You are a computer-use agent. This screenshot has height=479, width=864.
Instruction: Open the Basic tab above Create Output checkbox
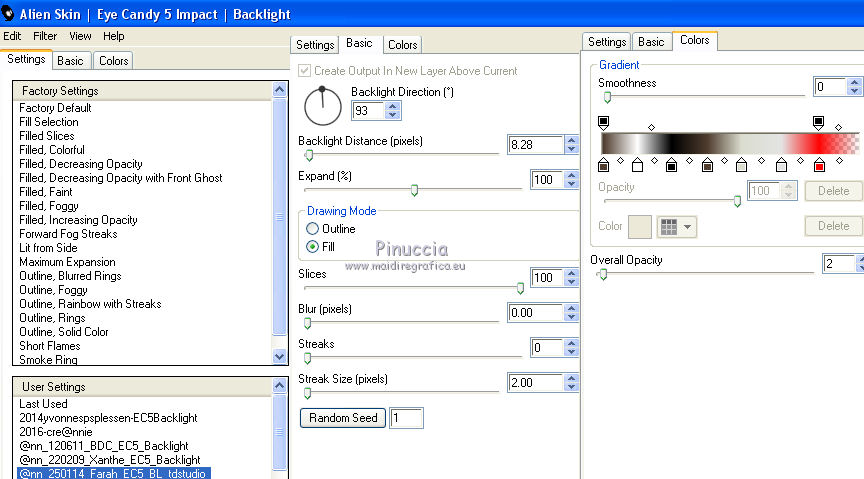[x=359, y=43]
